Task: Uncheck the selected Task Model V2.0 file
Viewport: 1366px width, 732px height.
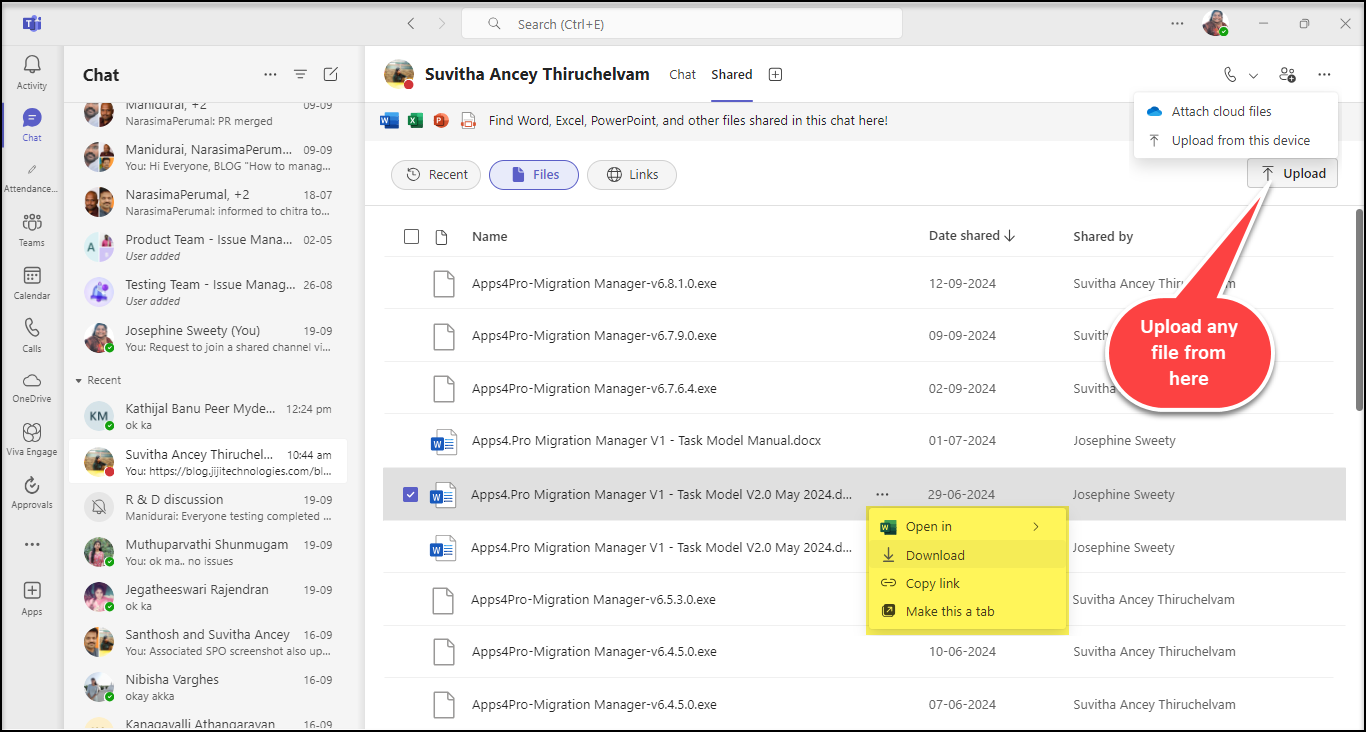Action: click(x=410, y=494)
